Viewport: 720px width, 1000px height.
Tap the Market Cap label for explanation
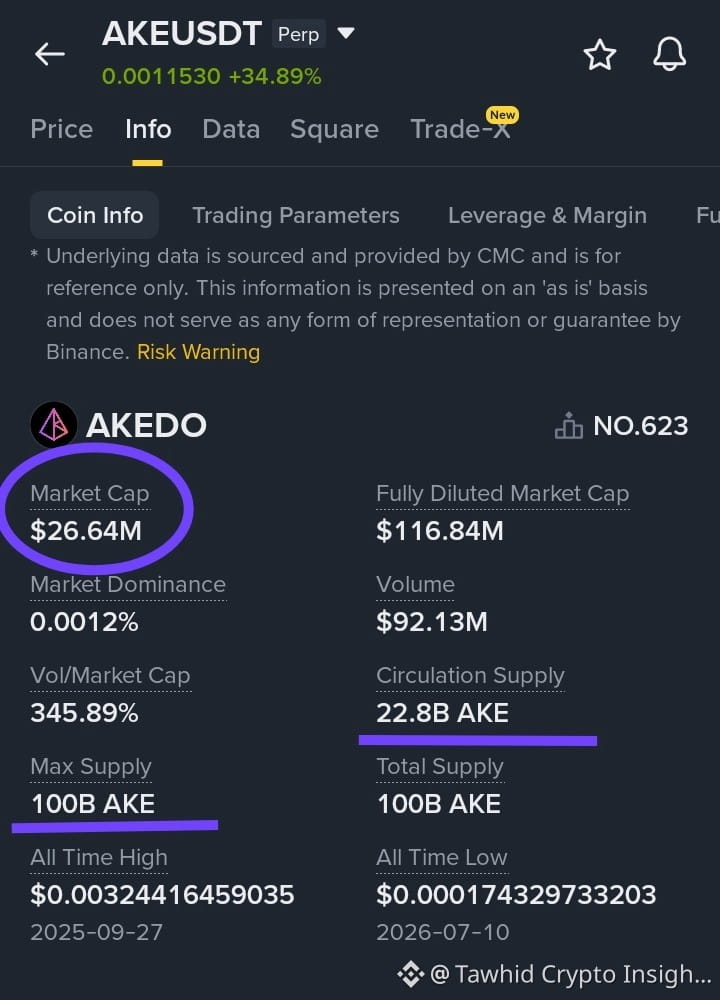[x=90, y=494]
